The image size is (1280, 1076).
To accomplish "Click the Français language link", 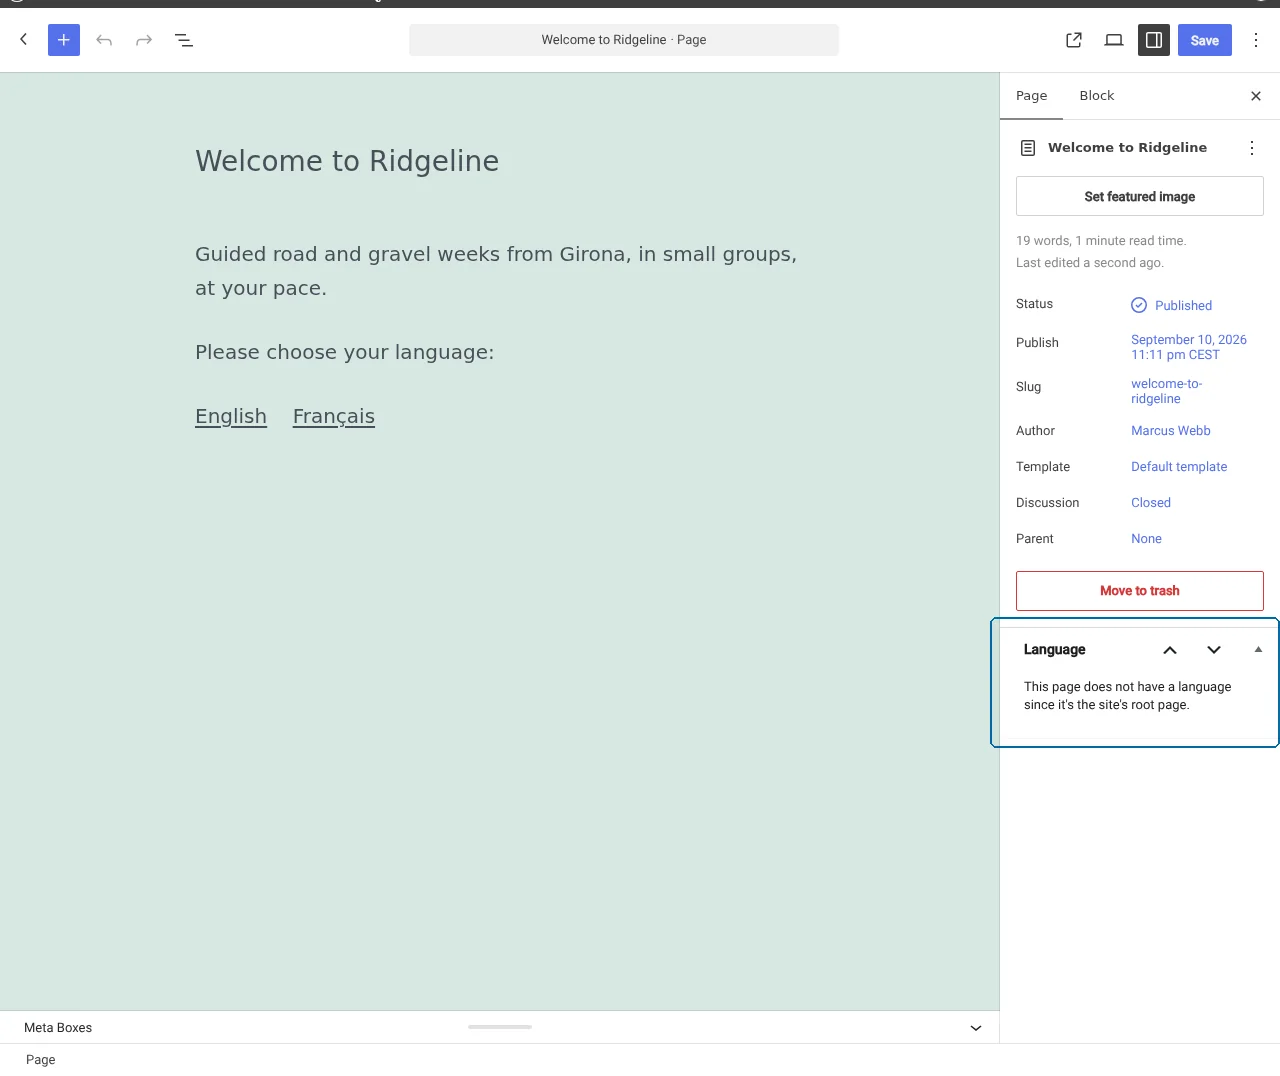I will (x=334, y=416).
